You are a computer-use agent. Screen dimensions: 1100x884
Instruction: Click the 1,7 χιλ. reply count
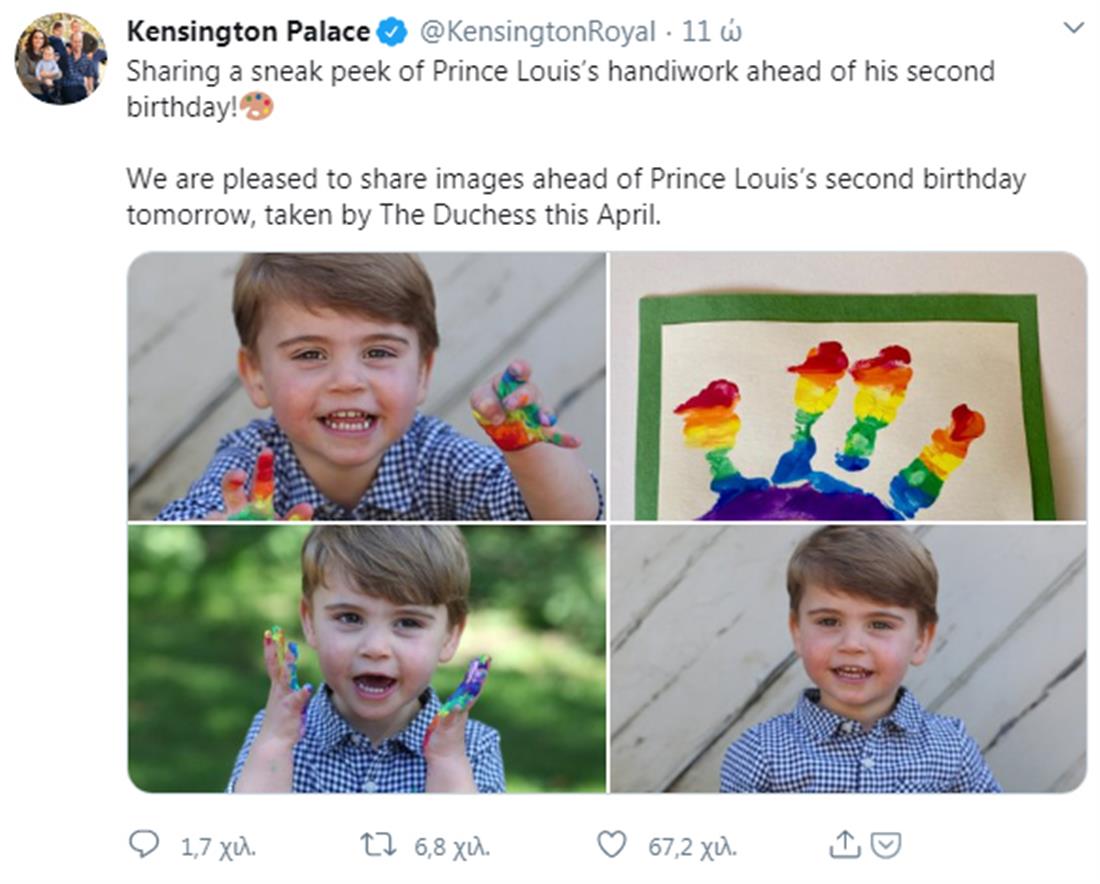(218, 847)
